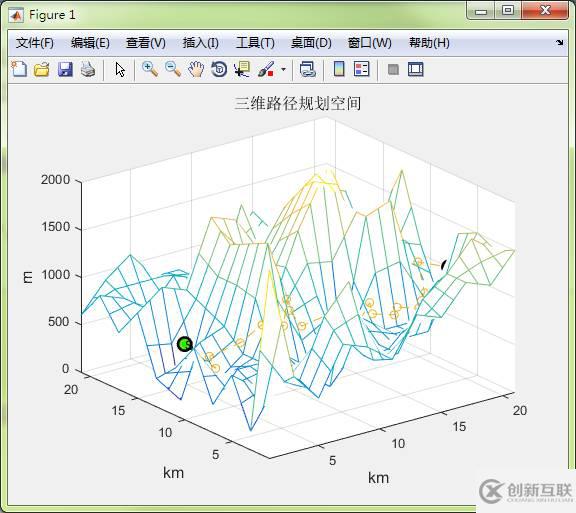Close the Figure 1 window
The height and width of the screenshot is (513, 576).
click(x=545, y=10)
